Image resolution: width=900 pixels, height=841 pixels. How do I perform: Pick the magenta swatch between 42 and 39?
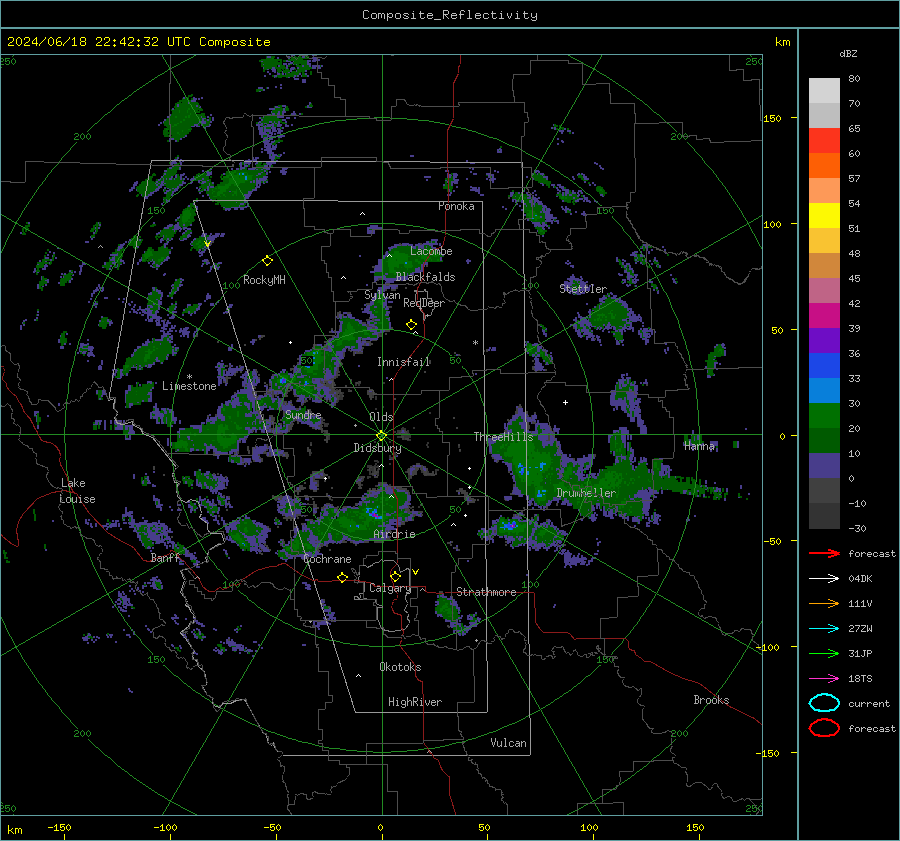tap(824, 315)
